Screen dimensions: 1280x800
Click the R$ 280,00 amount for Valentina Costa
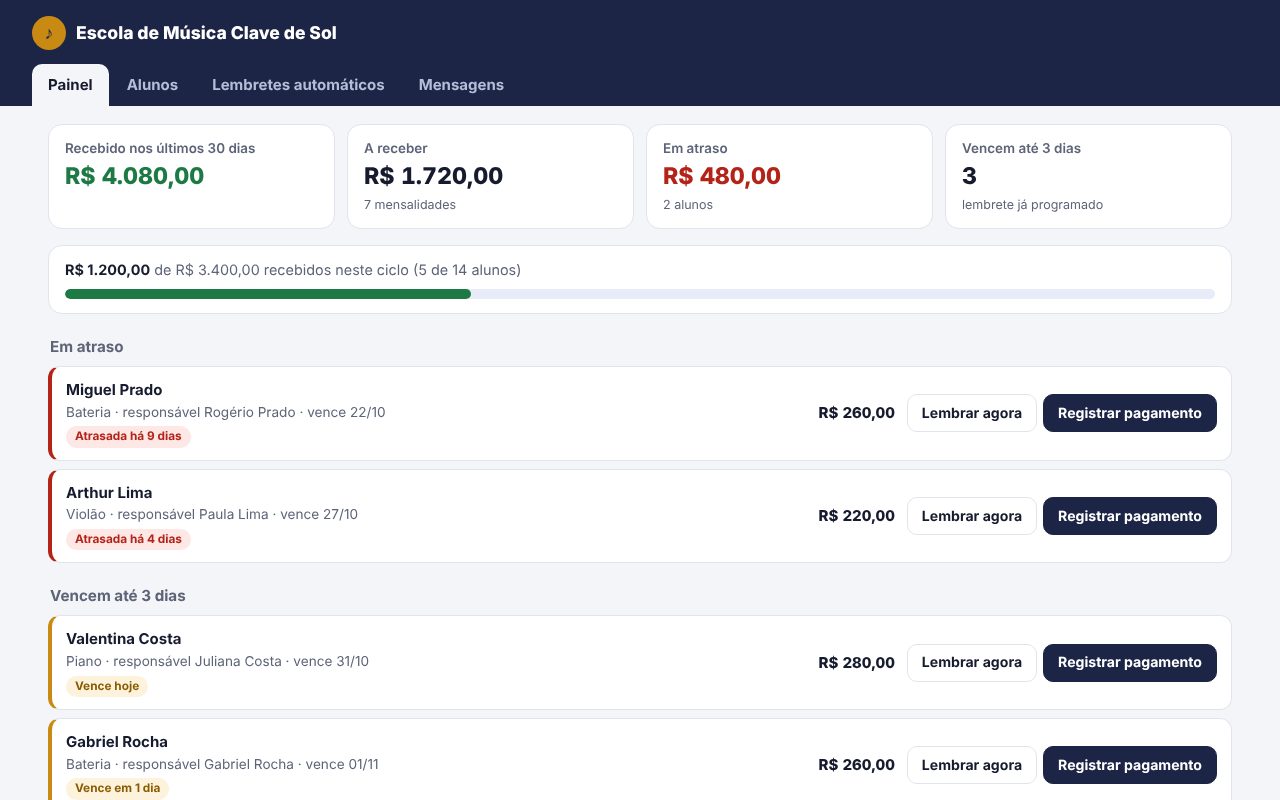(856, 662)
